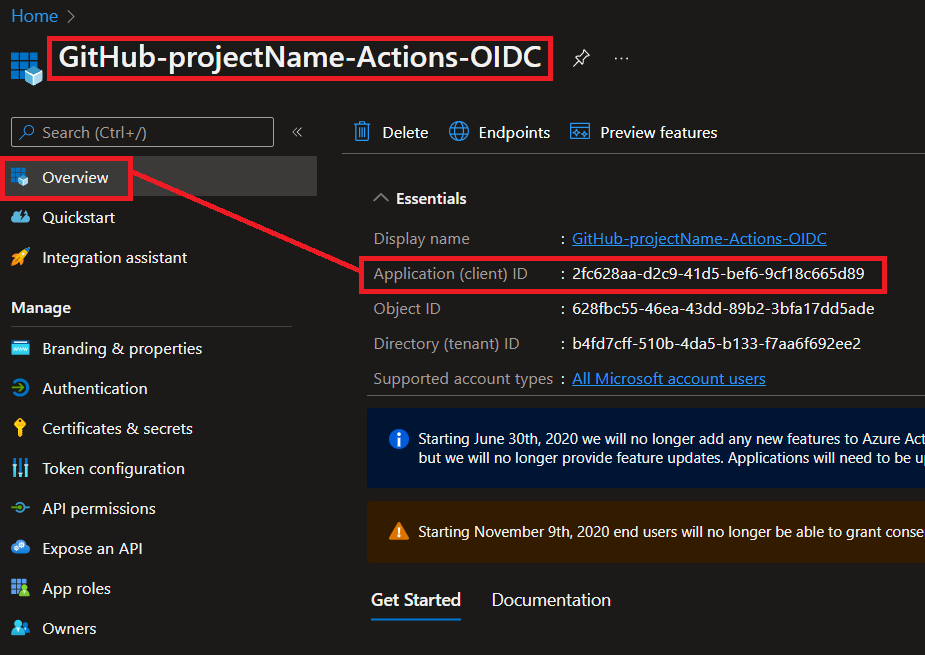Collapse the Essentials section chevron

tap(381, 198)
